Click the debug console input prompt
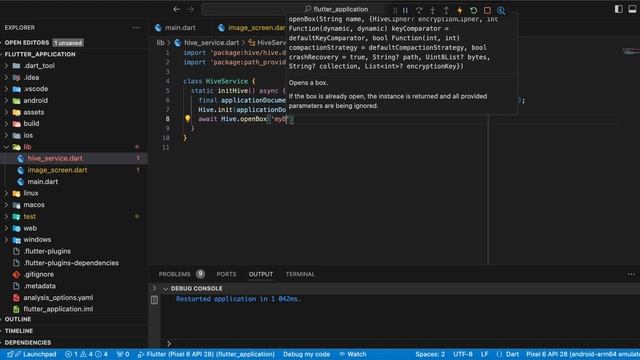The image size is (640, 360). click(x=400, y=344)
